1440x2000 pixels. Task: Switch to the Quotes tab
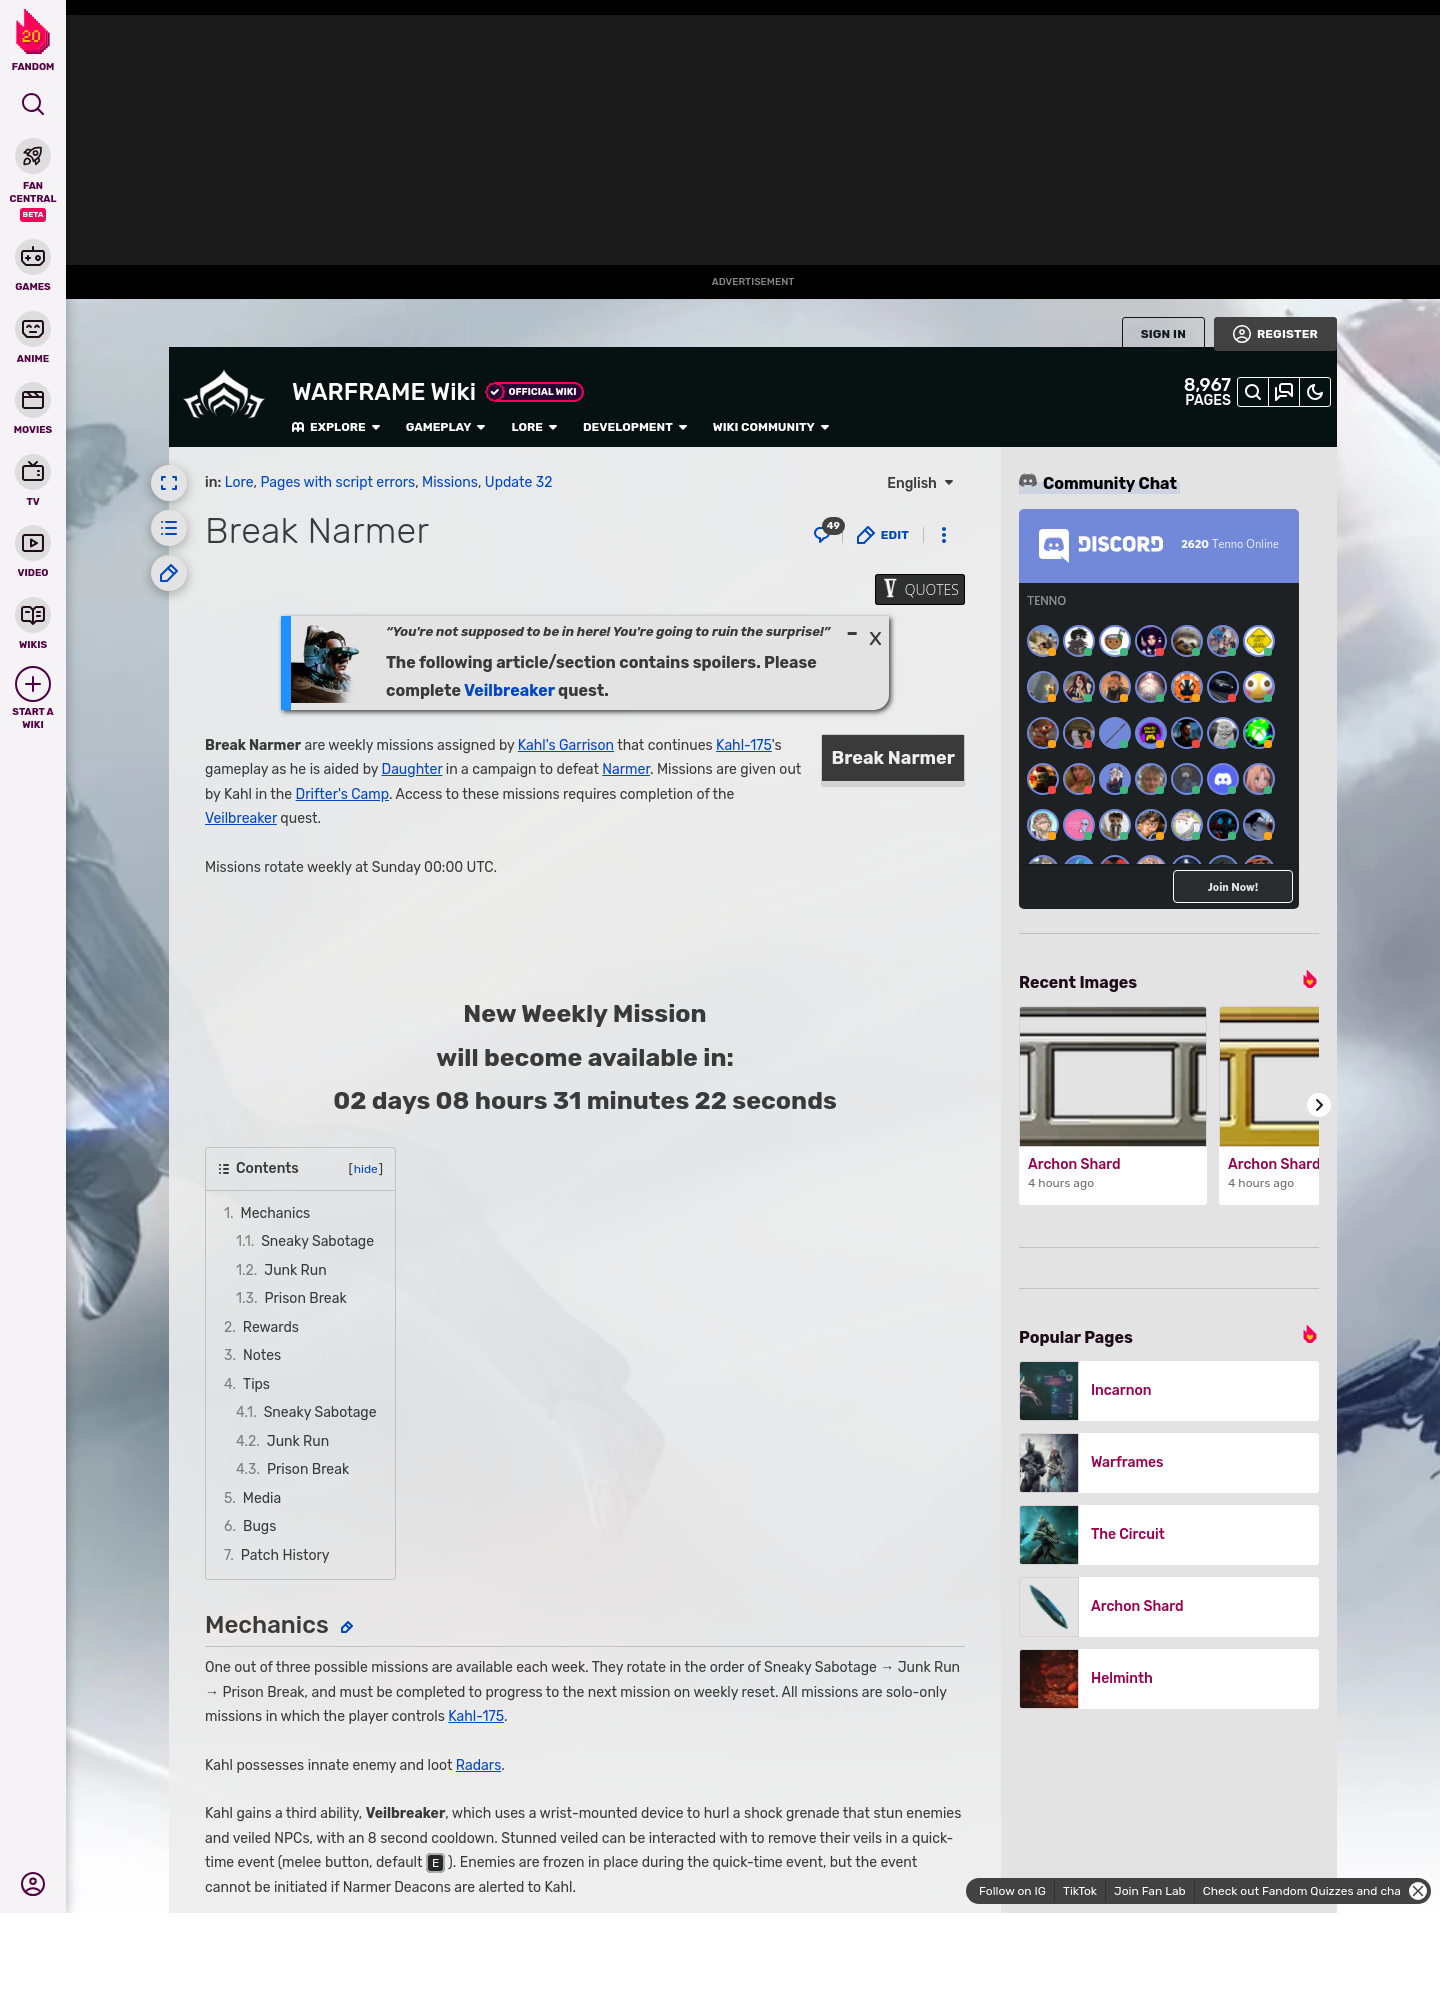tap(920, 589)
